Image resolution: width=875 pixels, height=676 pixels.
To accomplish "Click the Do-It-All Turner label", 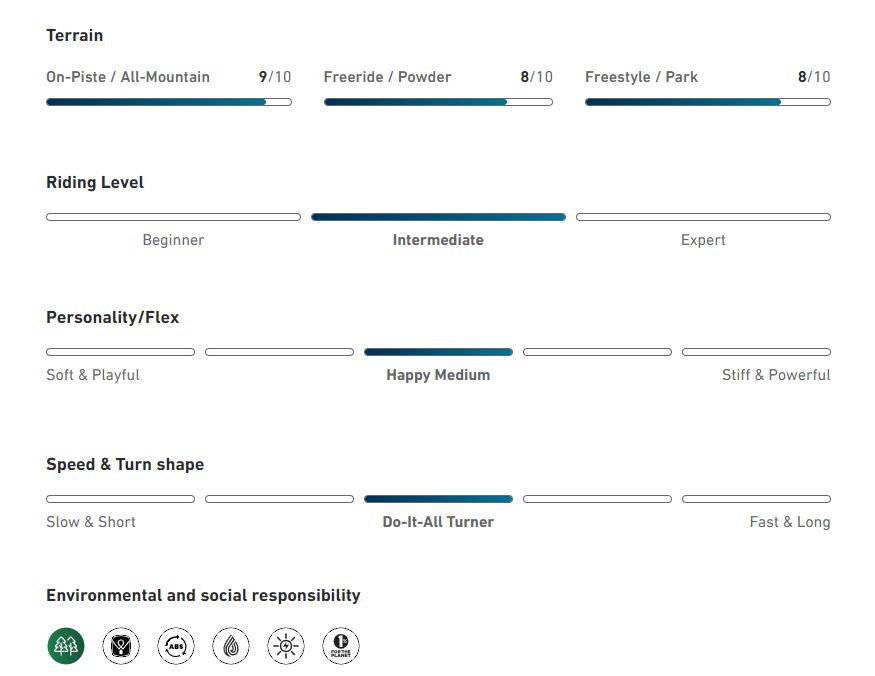I will click(x=438, y=522).
